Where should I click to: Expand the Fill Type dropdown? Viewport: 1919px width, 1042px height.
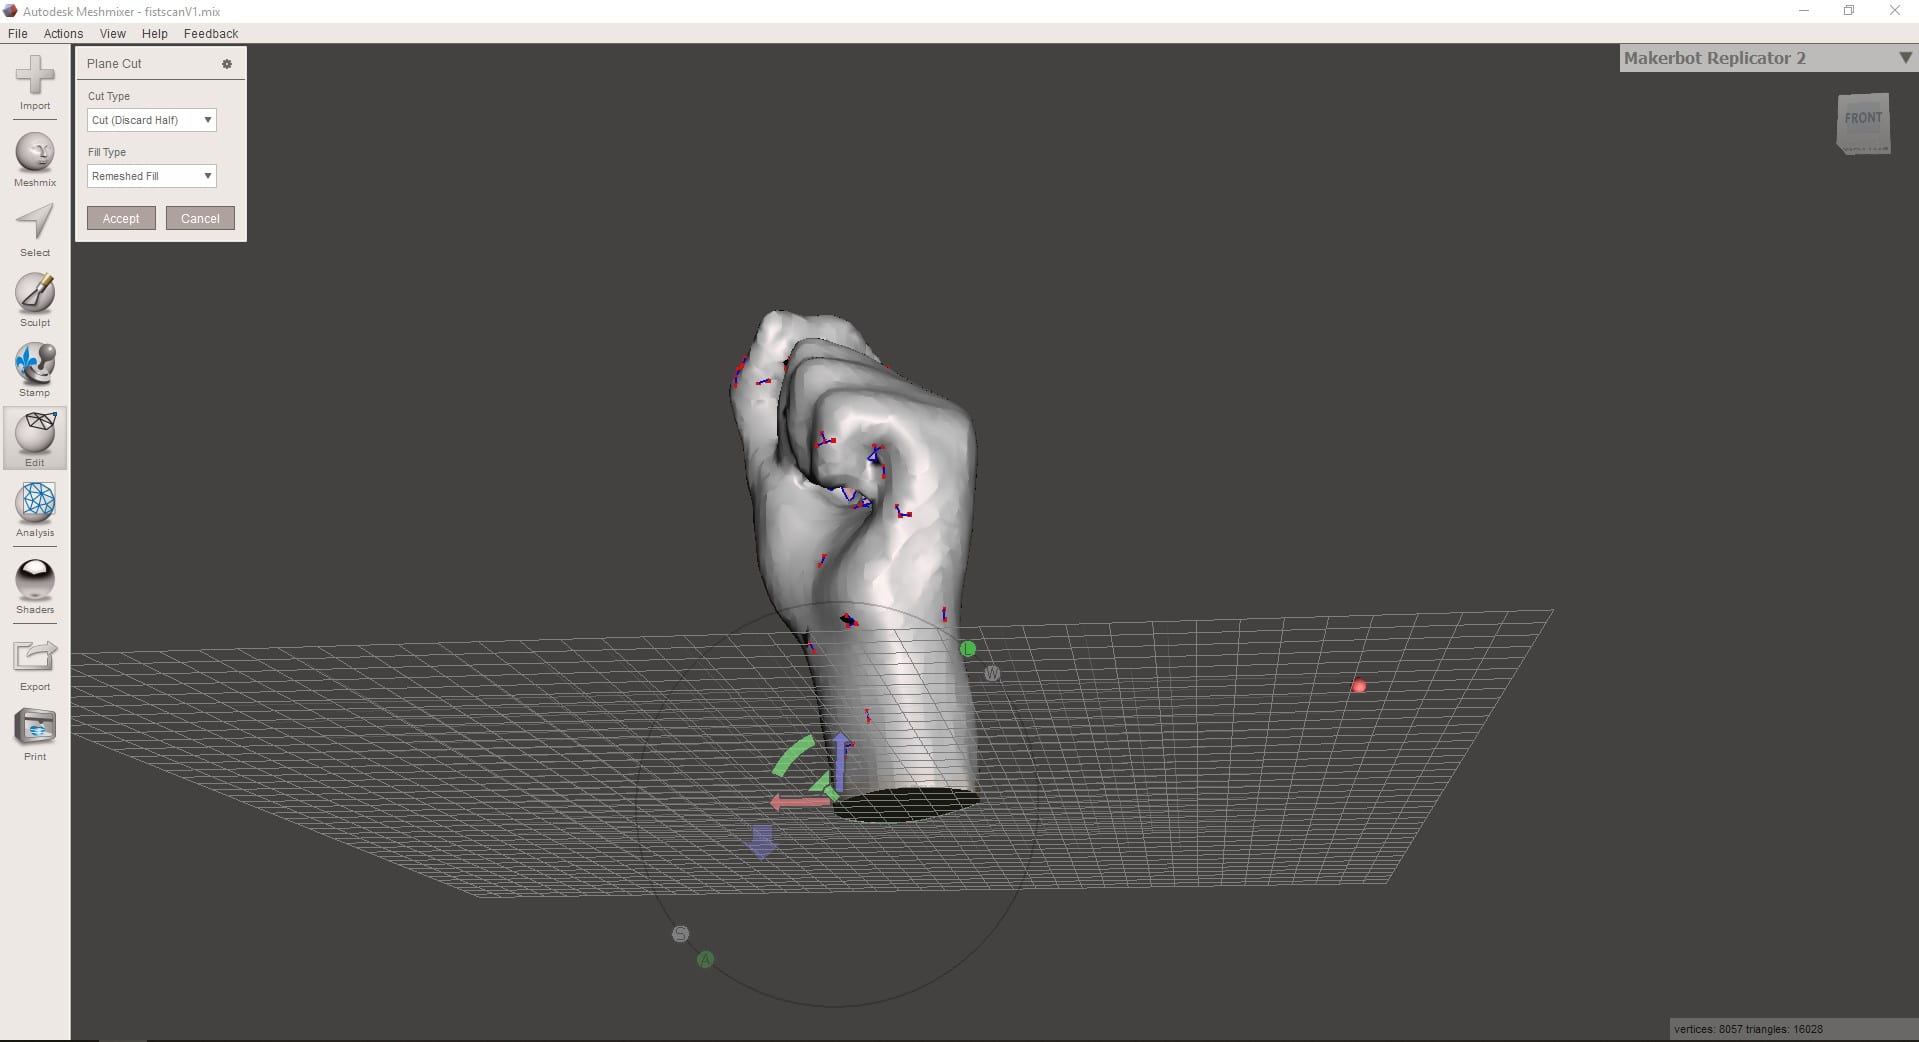point(152,176)
